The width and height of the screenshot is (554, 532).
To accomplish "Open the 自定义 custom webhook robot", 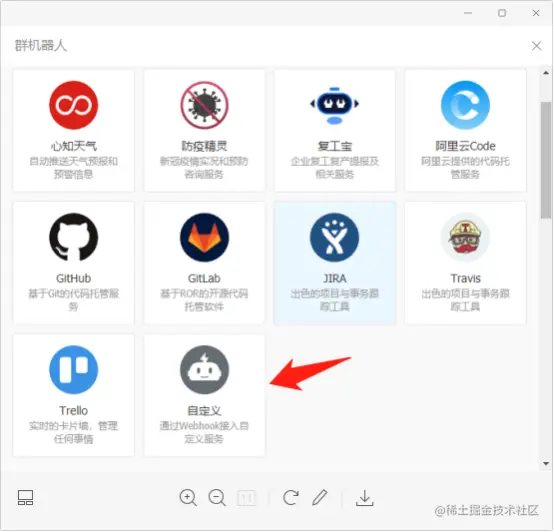I will point(204,395).
